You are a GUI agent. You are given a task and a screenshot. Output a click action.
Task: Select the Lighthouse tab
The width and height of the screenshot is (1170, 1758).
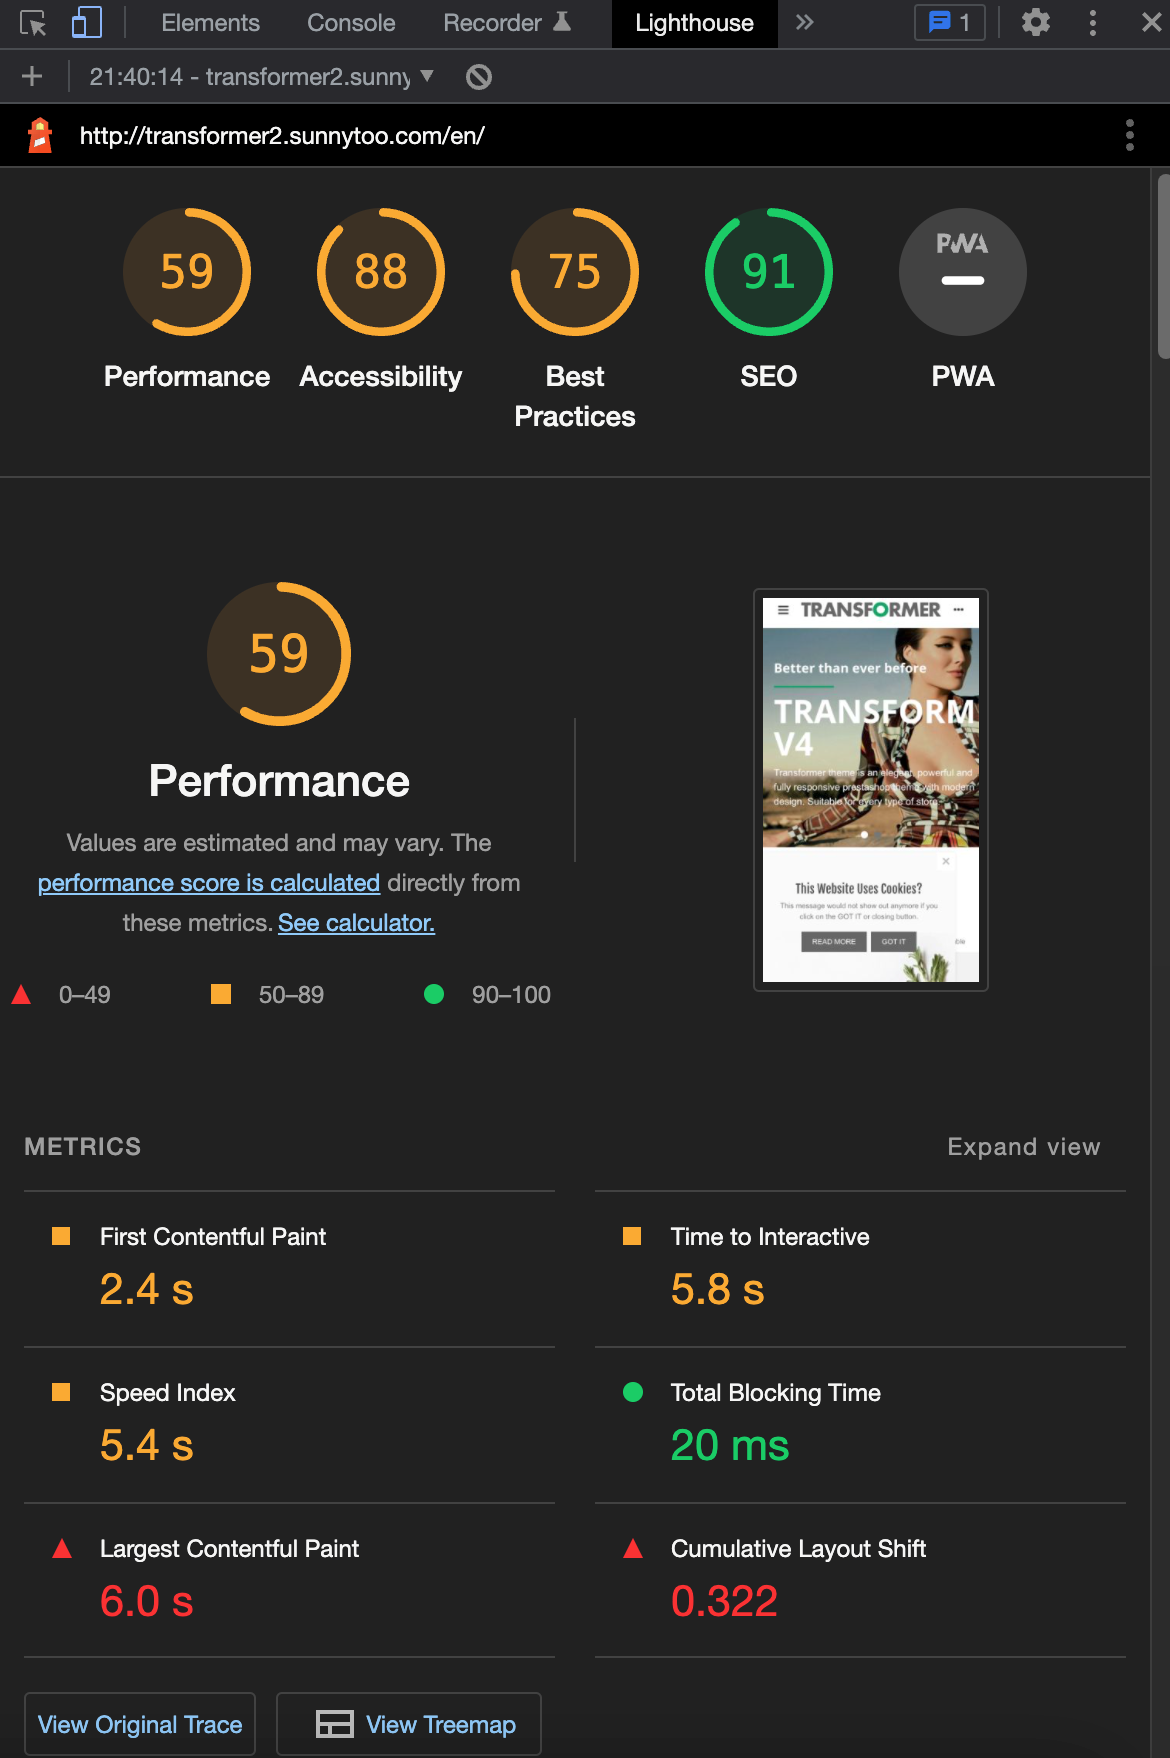coord(694,23)
